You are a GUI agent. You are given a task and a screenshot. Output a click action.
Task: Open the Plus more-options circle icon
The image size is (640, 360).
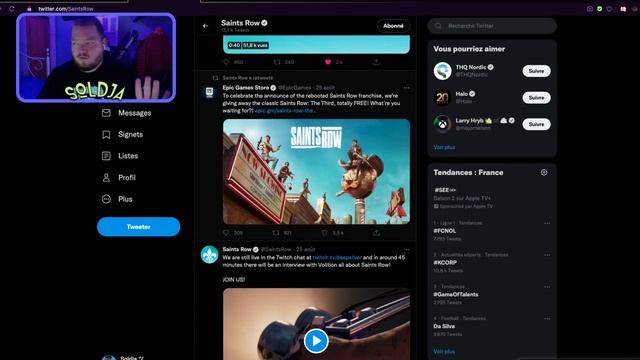pos(106,199)
